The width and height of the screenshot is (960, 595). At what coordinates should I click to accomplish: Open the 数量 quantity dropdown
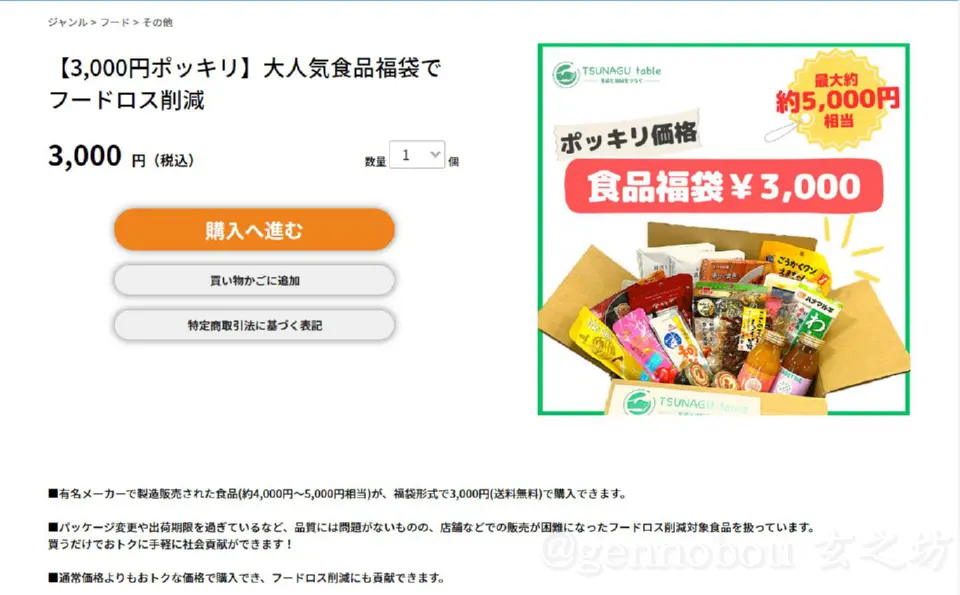click(417, 155)
